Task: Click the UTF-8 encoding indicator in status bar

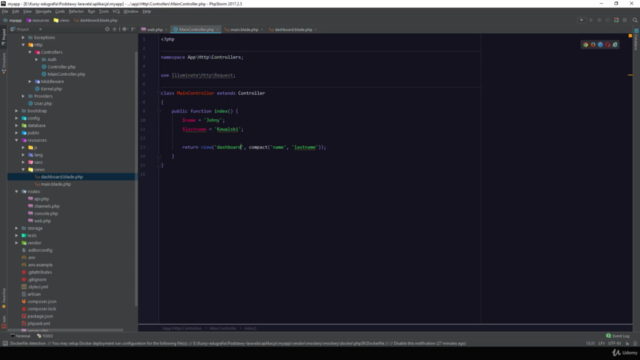Action: (x=614, y=343)
